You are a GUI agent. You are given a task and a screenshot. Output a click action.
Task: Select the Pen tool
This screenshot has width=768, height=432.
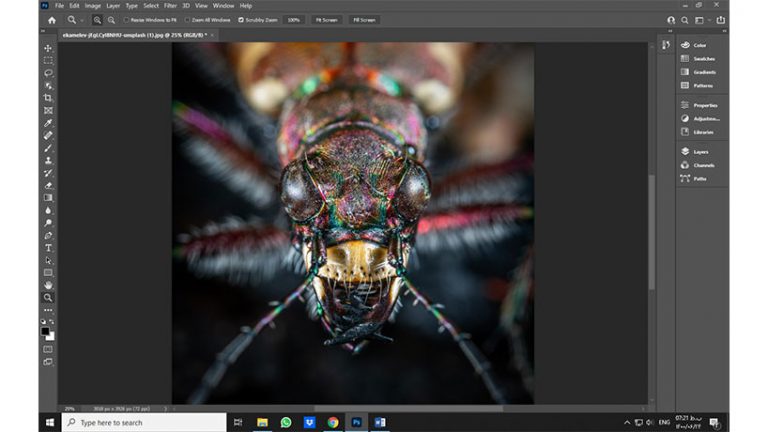48,236
